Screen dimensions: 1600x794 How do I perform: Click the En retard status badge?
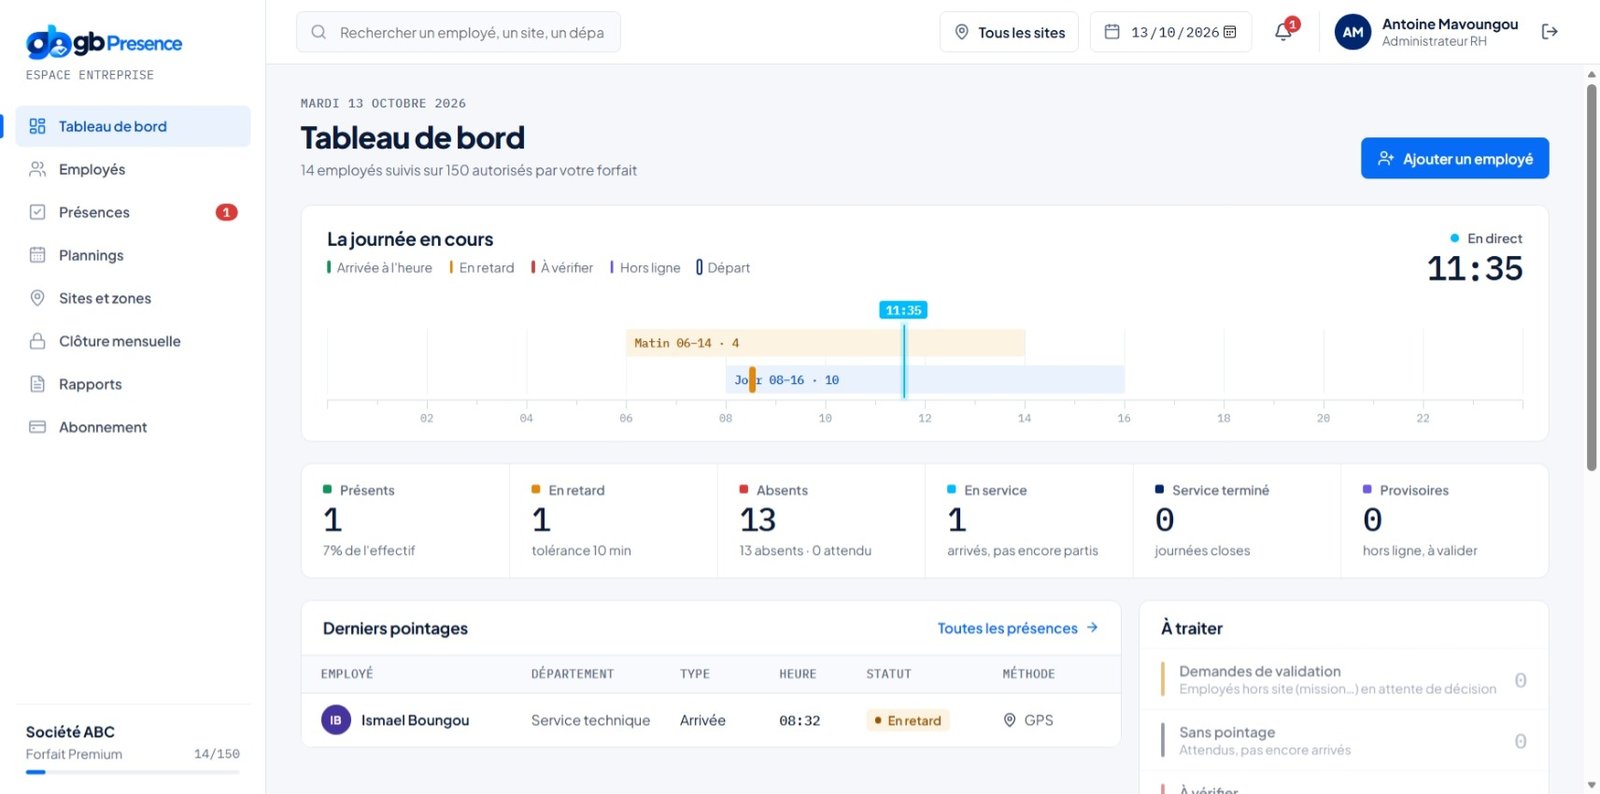coord(908,720)
